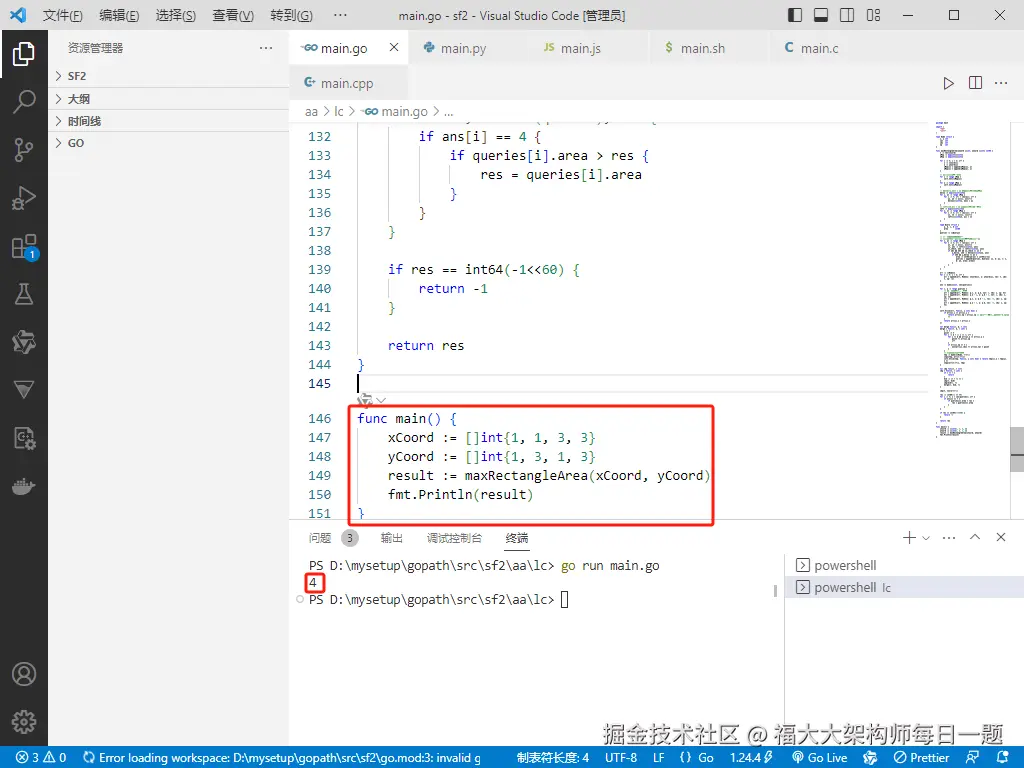Split the editor to the right
This screenshot has height=768, width=1024.
pos(975,83)
